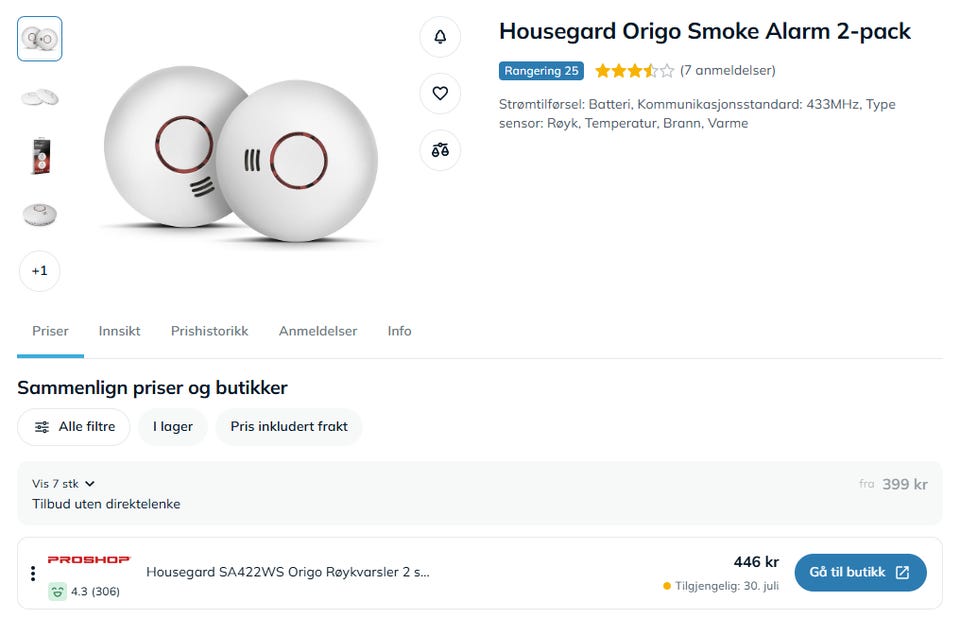Open the Anmeldelser tab

point(318,331)
